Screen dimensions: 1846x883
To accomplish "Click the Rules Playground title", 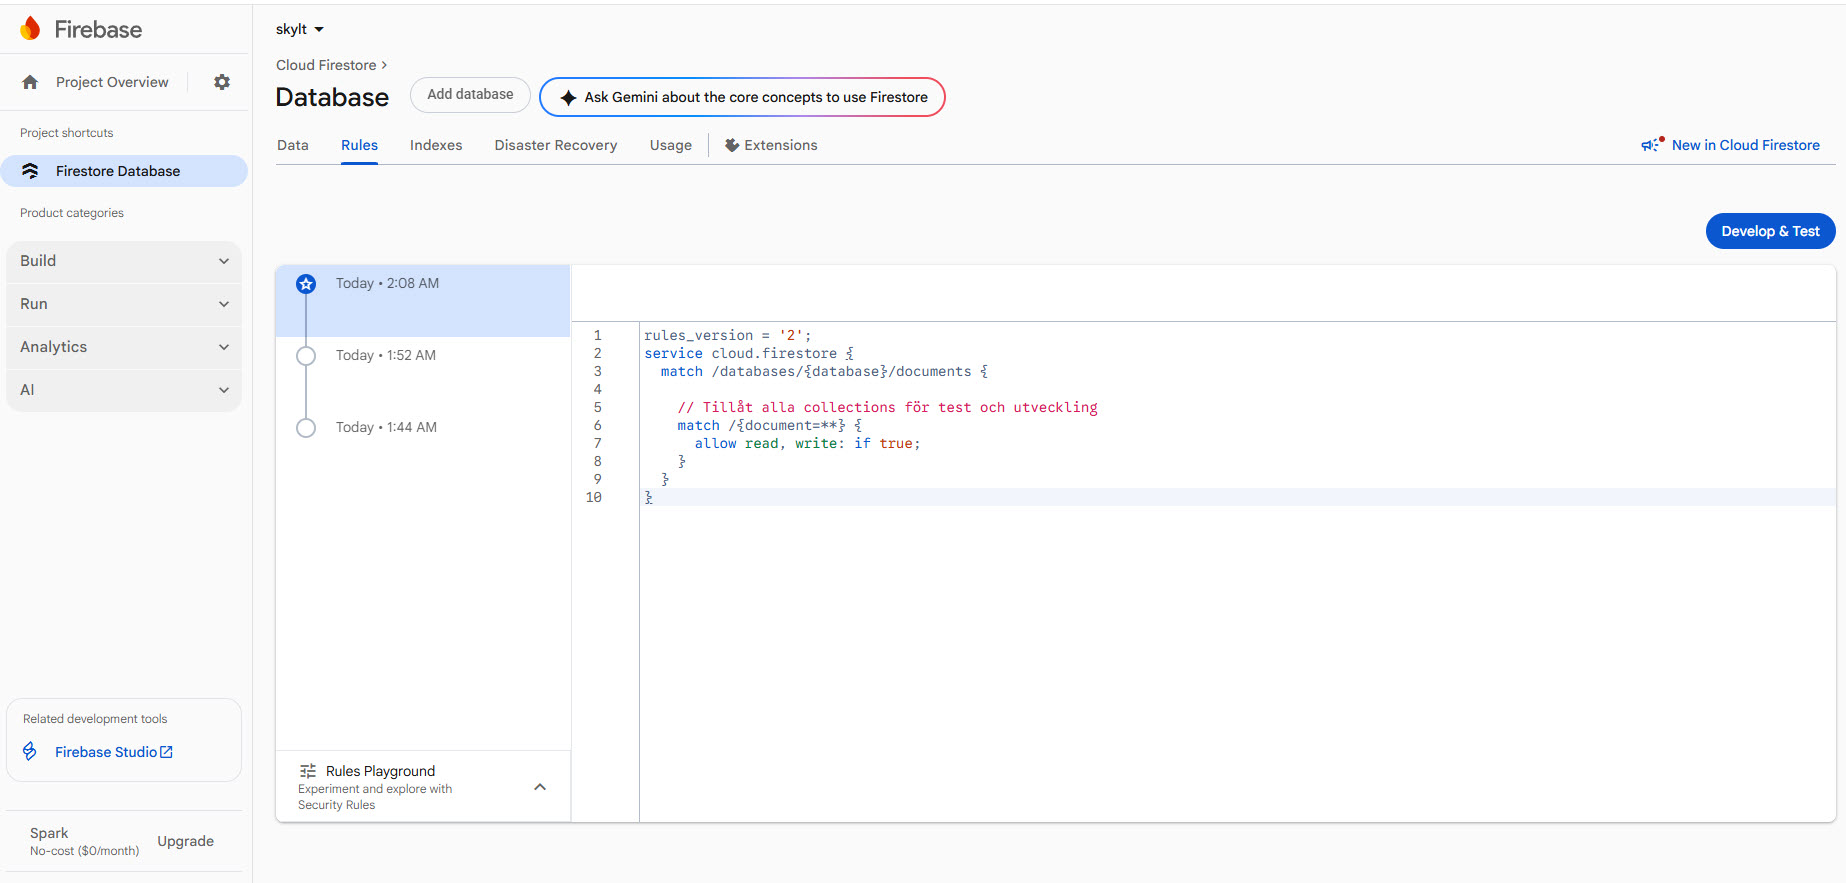I will coord(380,771).
